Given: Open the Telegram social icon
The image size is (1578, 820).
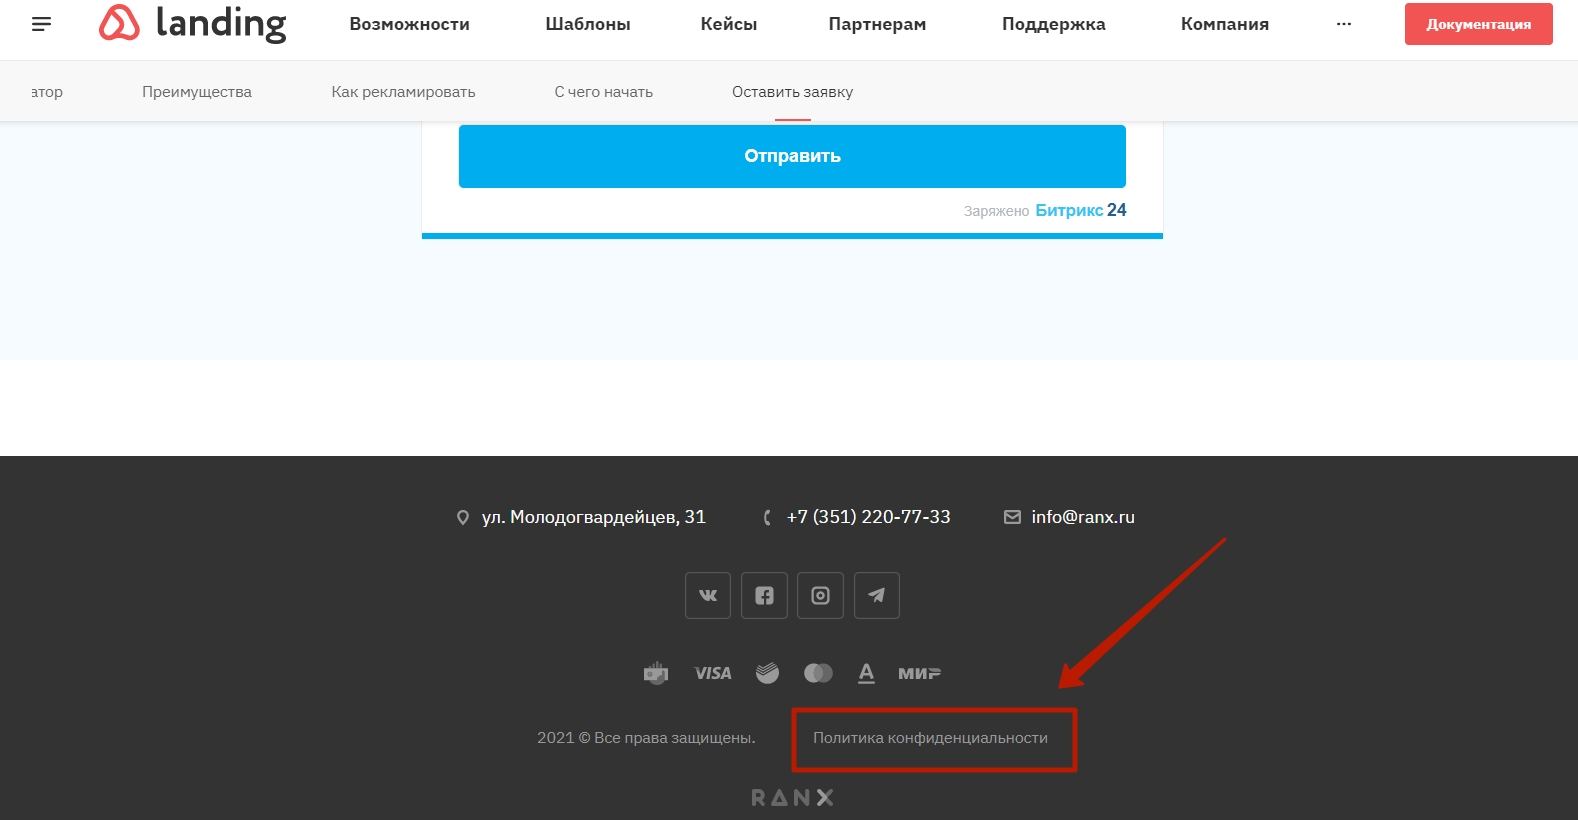Looking at the screenshot, I should click(x=877, y=595).
